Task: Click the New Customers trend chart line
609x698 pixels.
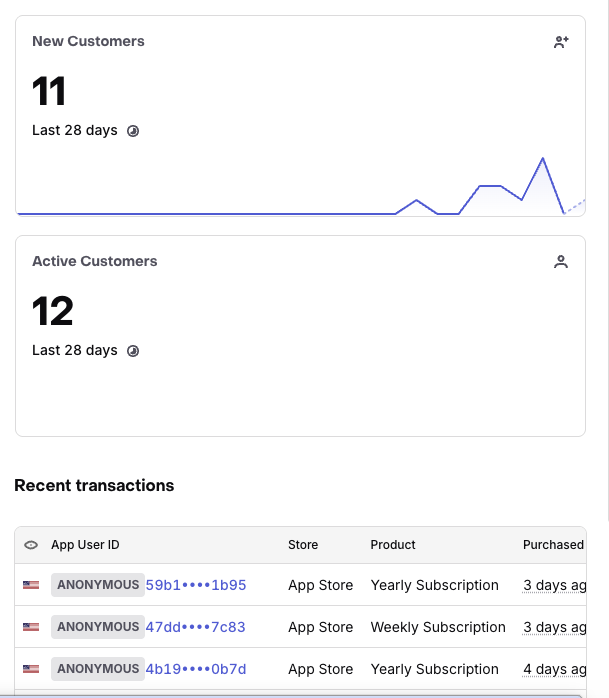Action: tap(301, 187)
